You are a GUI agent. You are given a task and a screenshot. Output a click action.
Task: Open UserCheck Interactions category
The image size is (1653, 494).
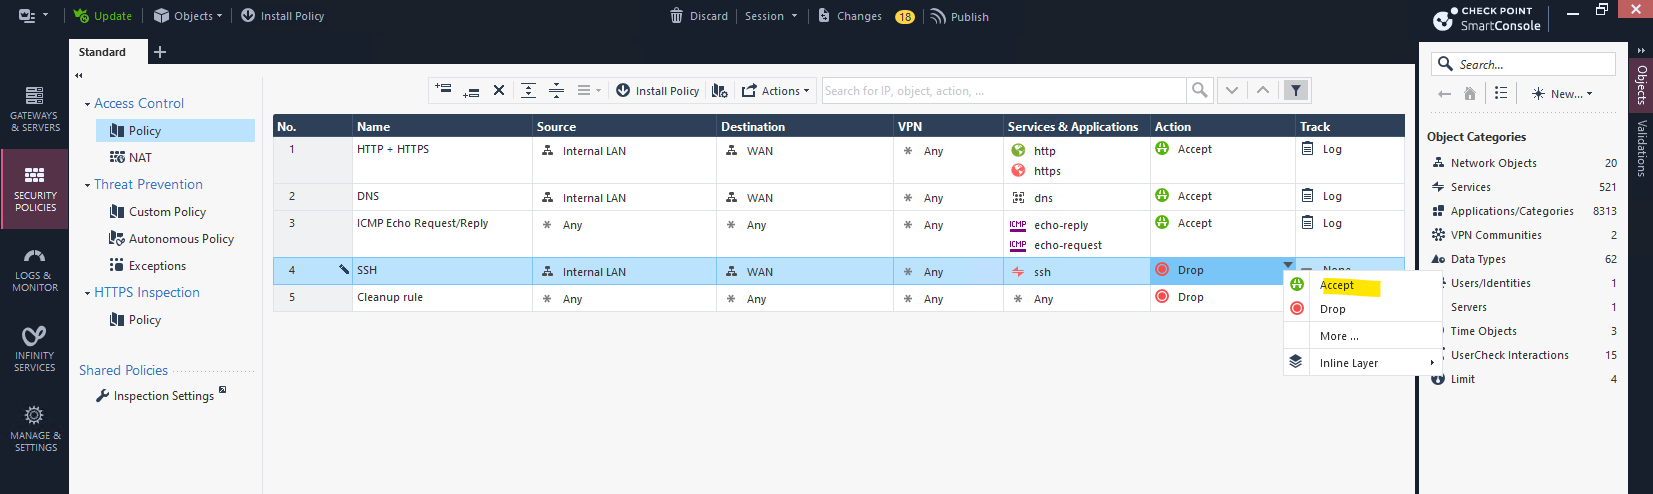pos(1524,355)
